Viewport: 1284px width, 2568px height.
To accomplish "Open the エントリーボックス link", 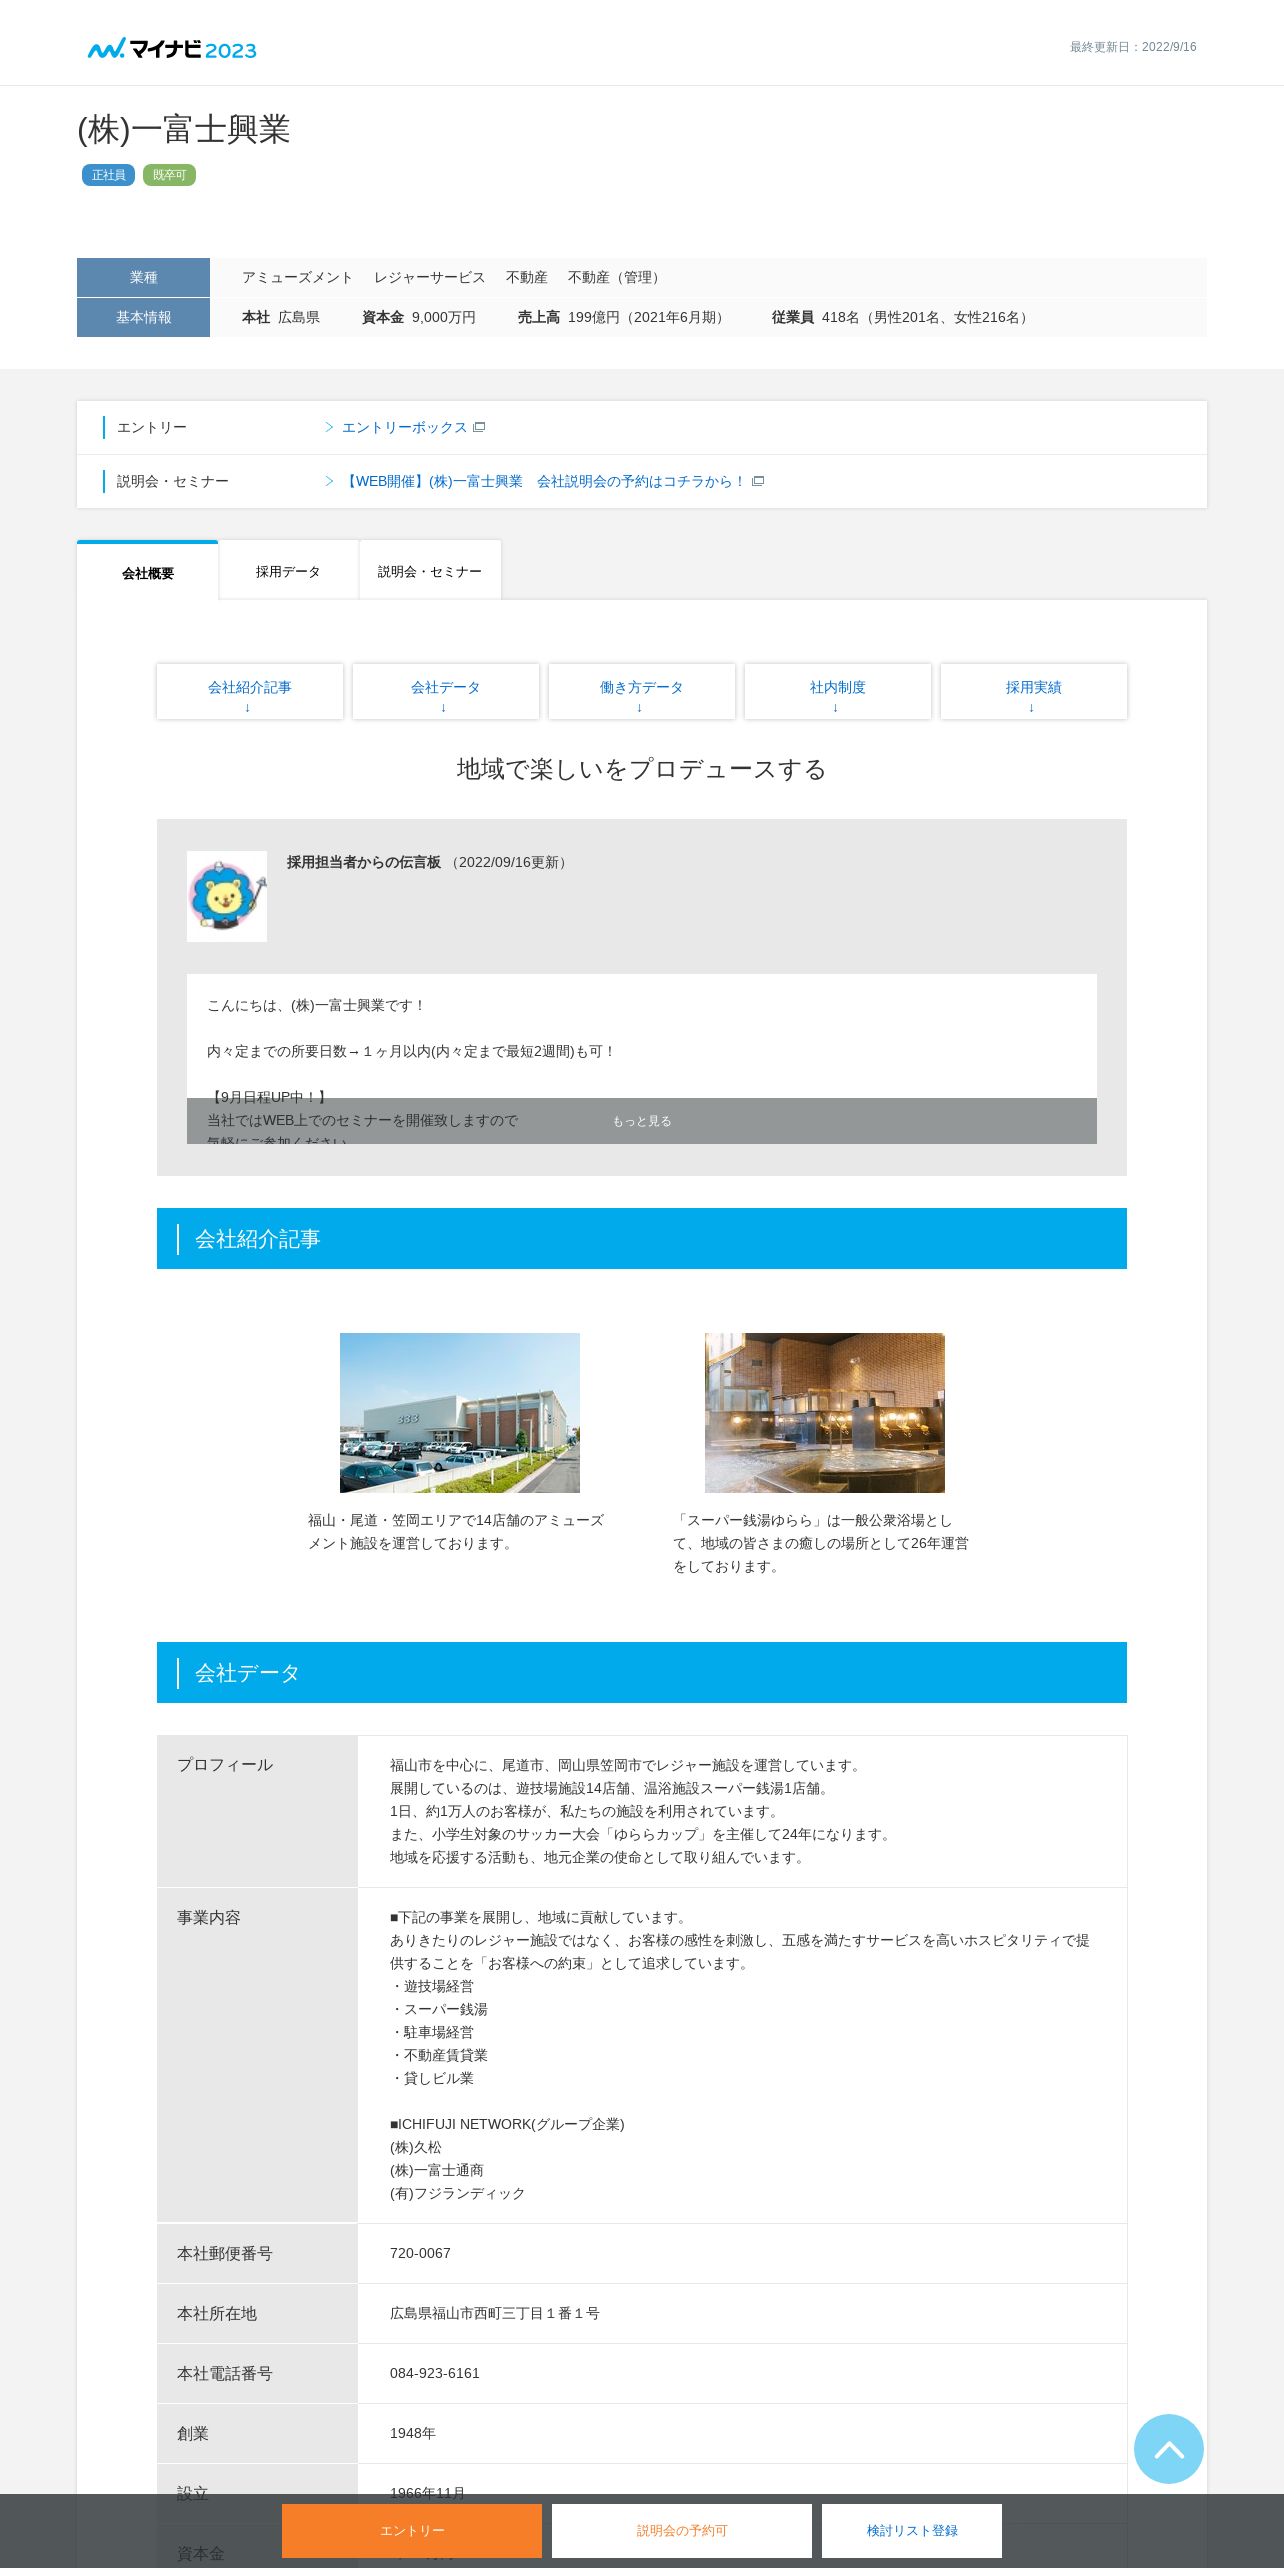I will coord(404,427).
